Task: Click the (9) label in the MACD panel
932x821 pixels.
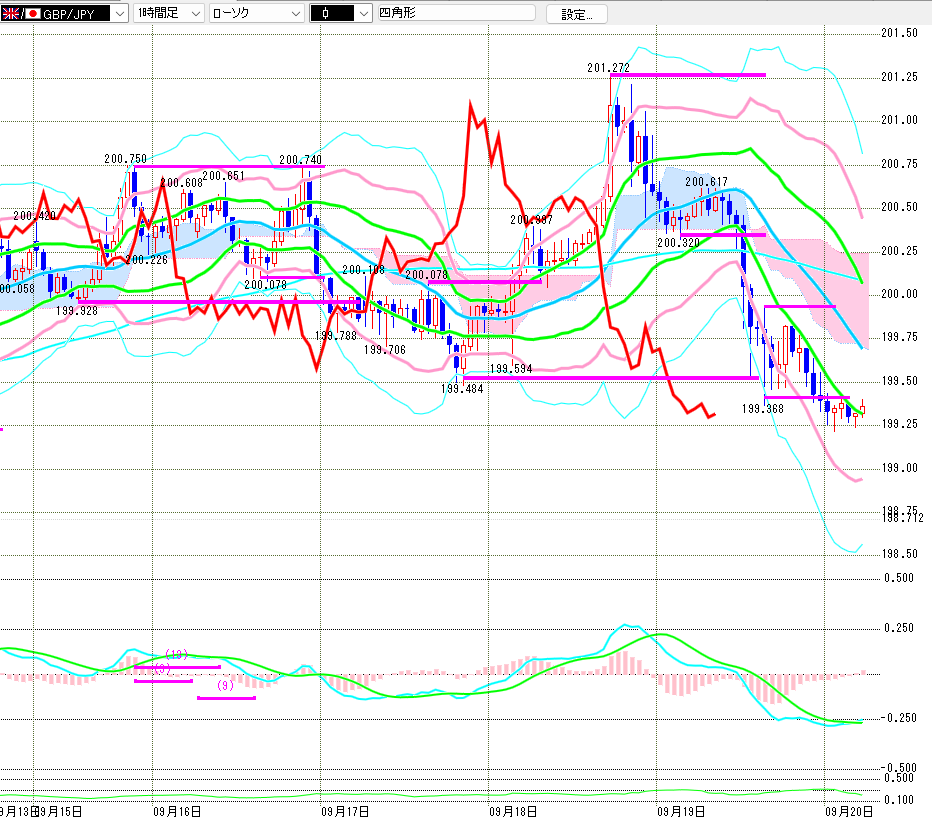Action: tap(226, 686)
